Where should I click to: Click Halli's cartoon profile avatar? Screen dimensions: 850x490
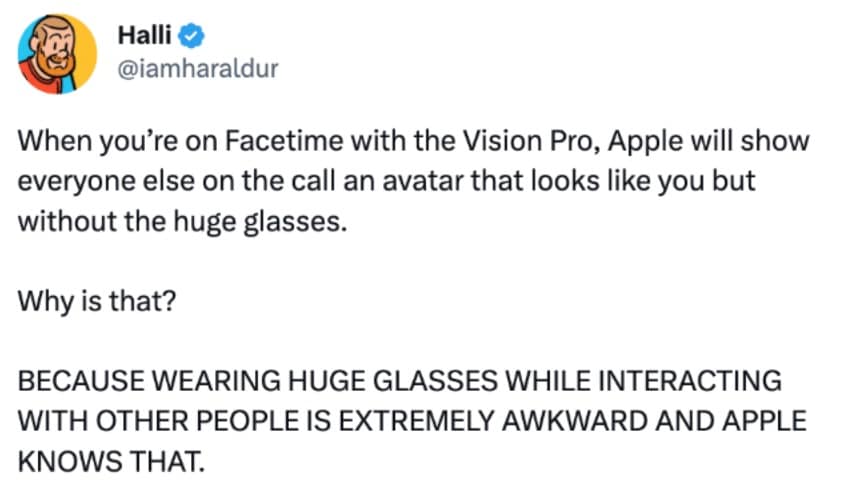tap(56, 53)
